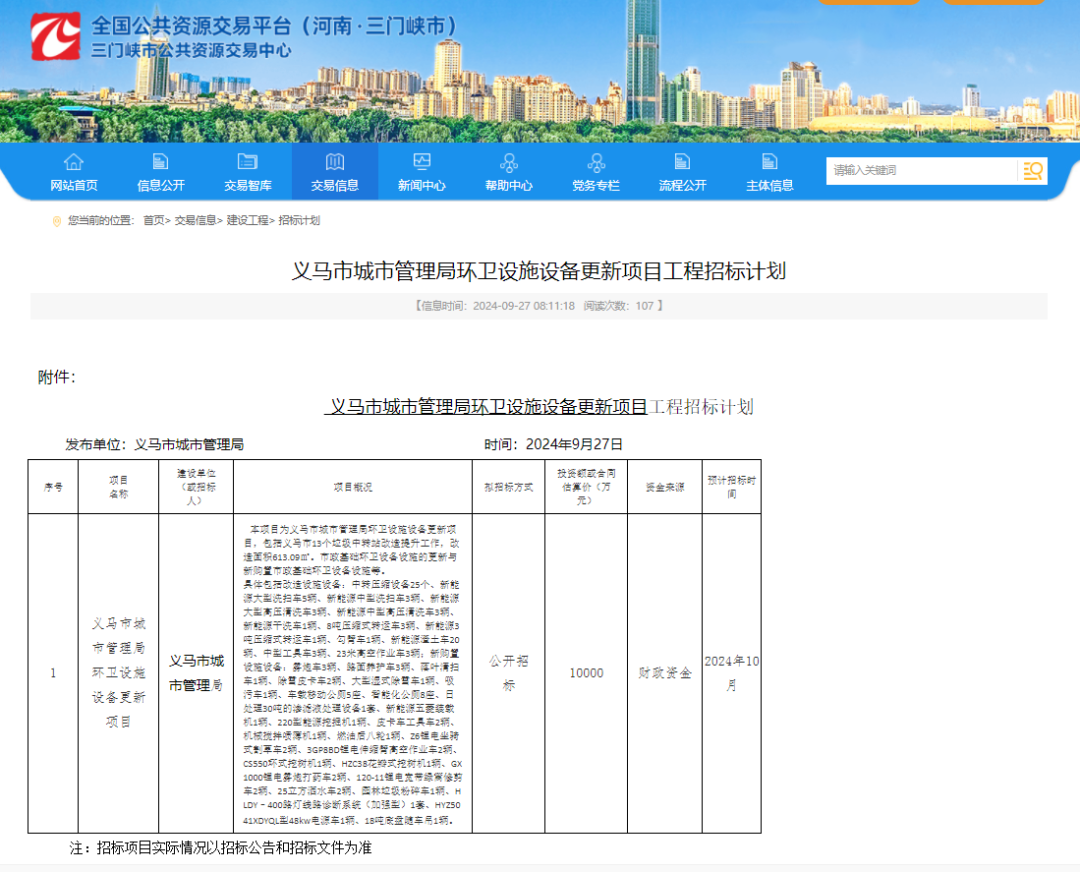Click the document icon above 主体信息
Viewport: 1080px width, 872px height.
tap(769, 162)
